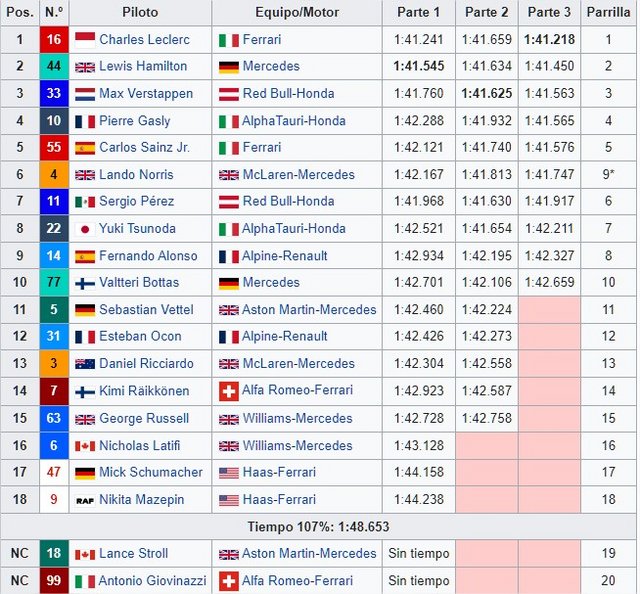Open the Valtteri Bottas driver link
Viewport: 640px width, 594px height.
[x=139, y=283]
